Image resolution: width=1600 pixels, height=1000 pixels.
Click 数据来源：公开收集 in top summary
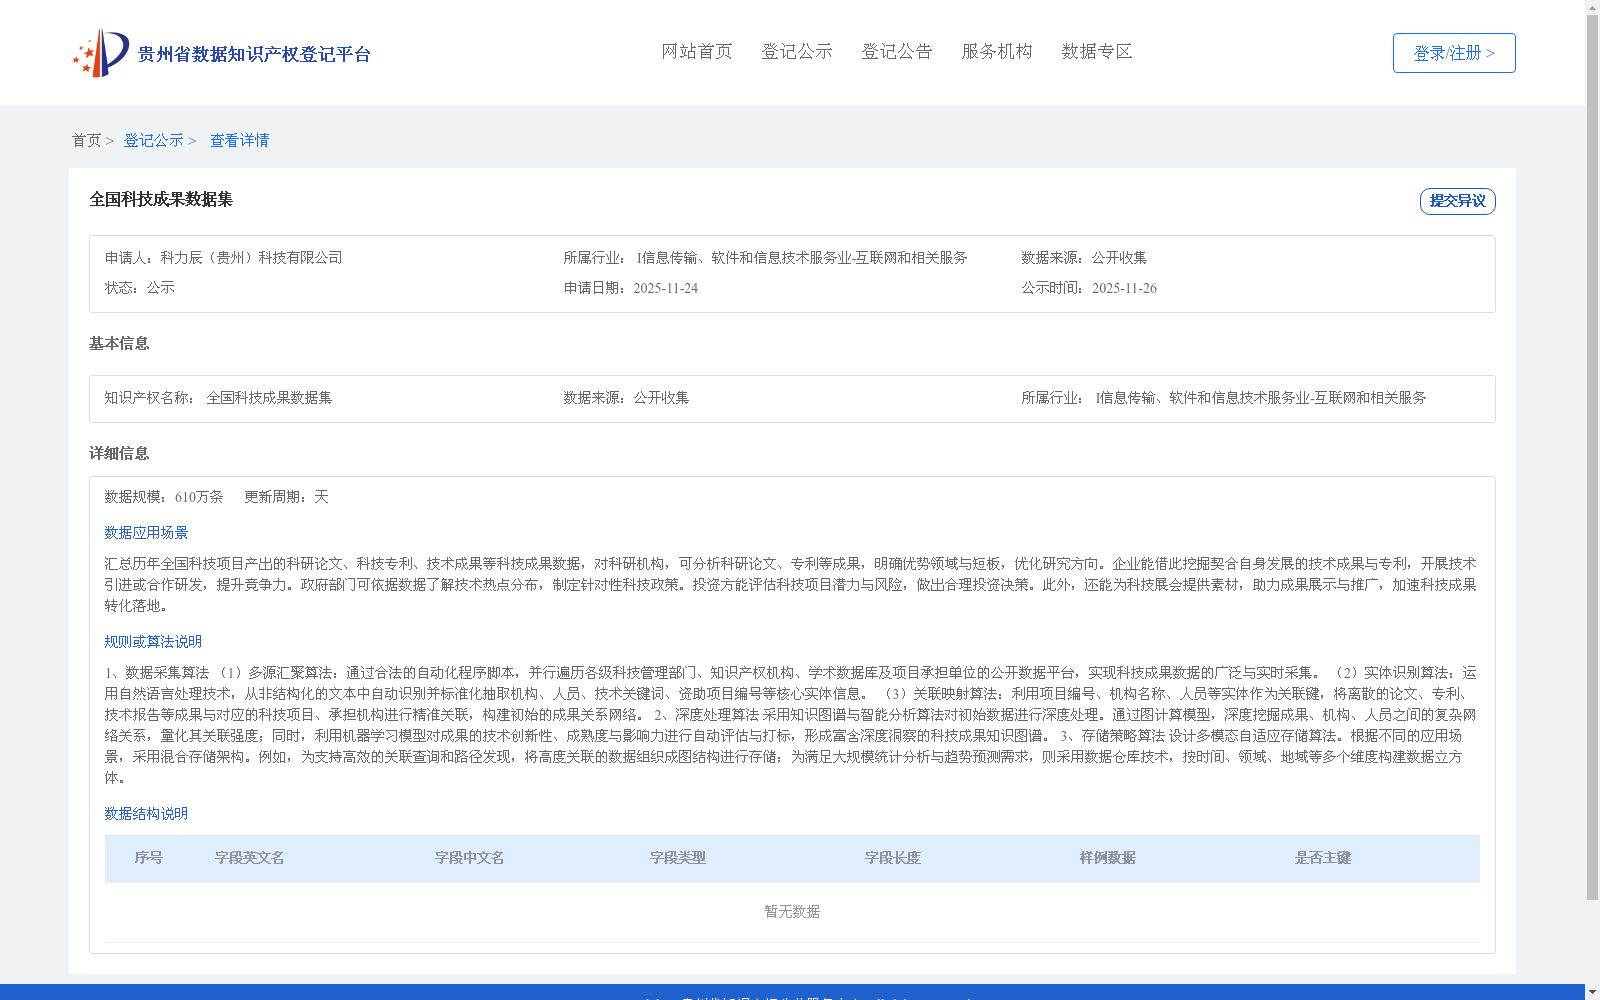(x=1084, y=258)
